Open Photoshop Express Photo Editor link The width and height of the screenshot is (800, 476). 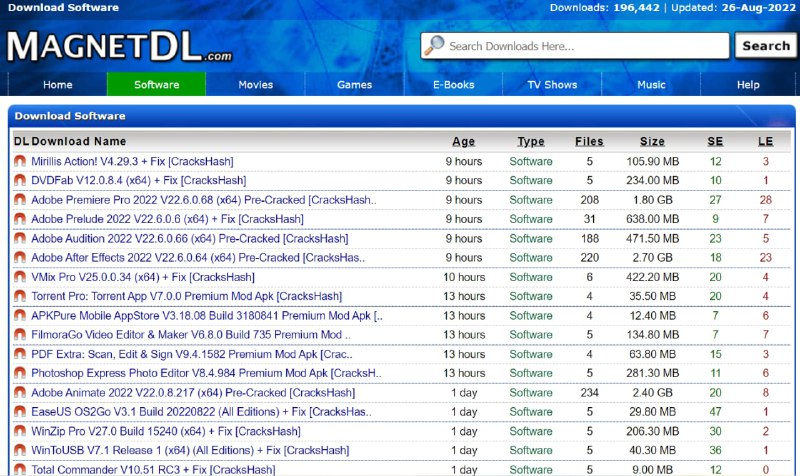point(206,373)
